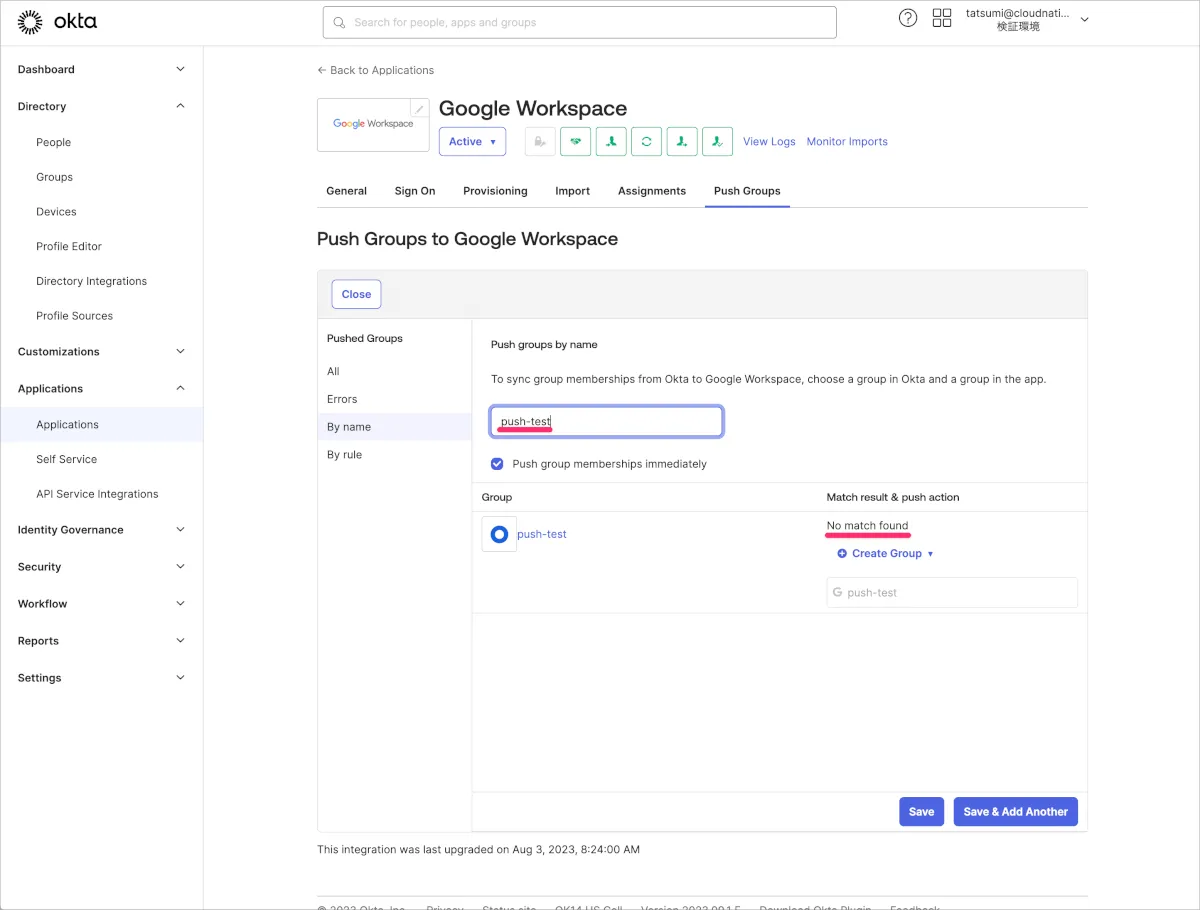Image resolution: width=1200 pixels, height=910 pixels.
Task: Uncheck Push group memberships immediately
Action: [497, 464]
